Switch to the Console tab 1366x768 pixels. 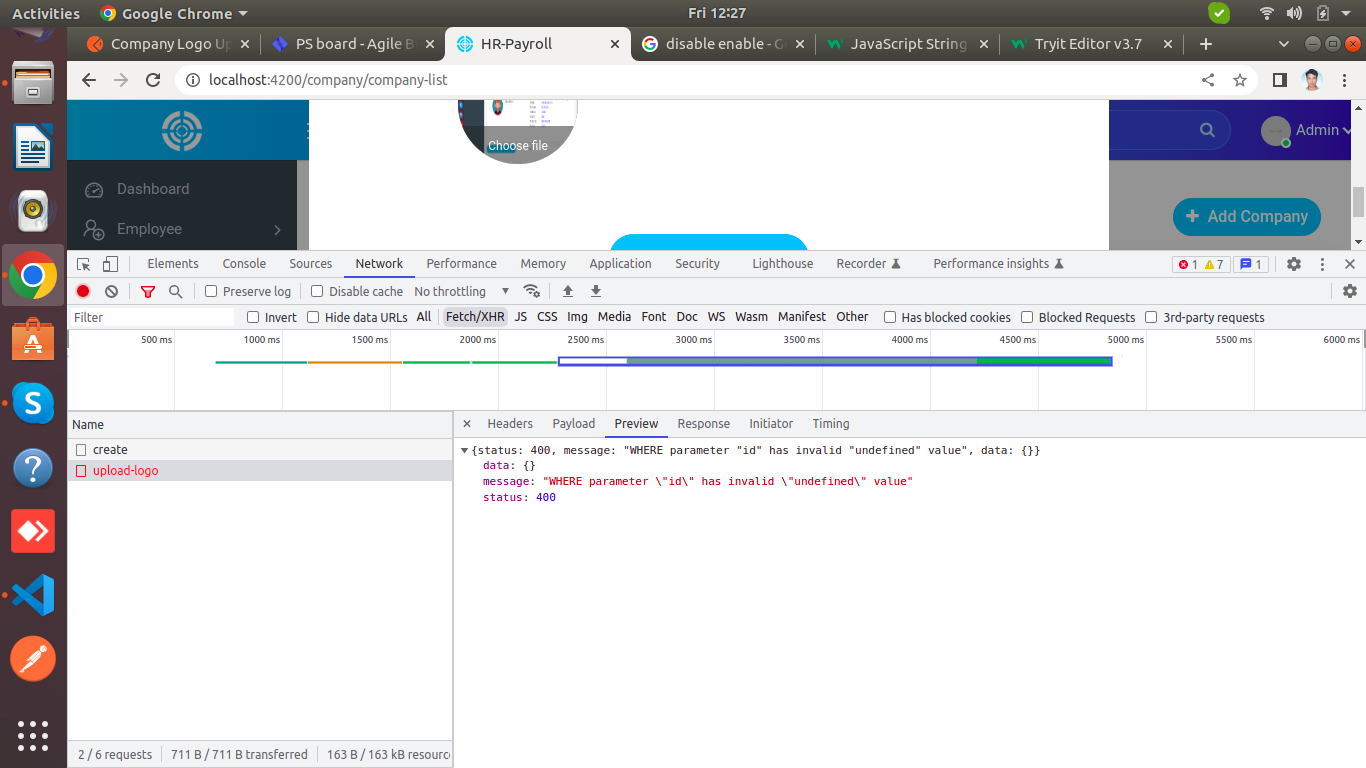pyautogui.click(x=244, y=264)
